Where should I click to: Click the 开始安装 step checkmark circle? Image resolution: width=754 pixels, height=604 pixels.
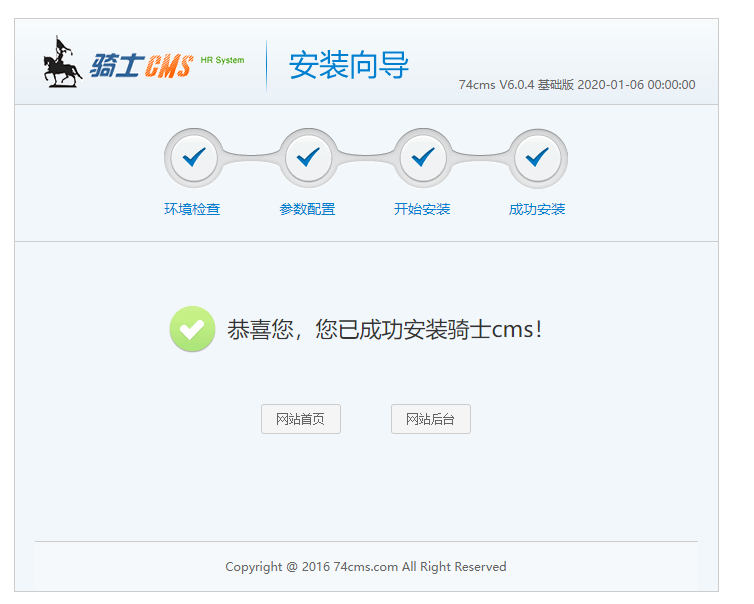(423, 158)
